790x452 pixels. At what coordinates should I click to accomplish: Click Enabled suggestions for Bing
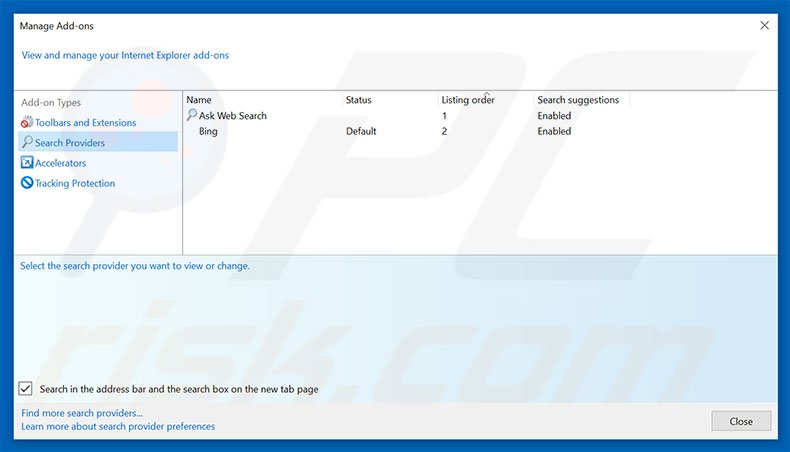554,131
